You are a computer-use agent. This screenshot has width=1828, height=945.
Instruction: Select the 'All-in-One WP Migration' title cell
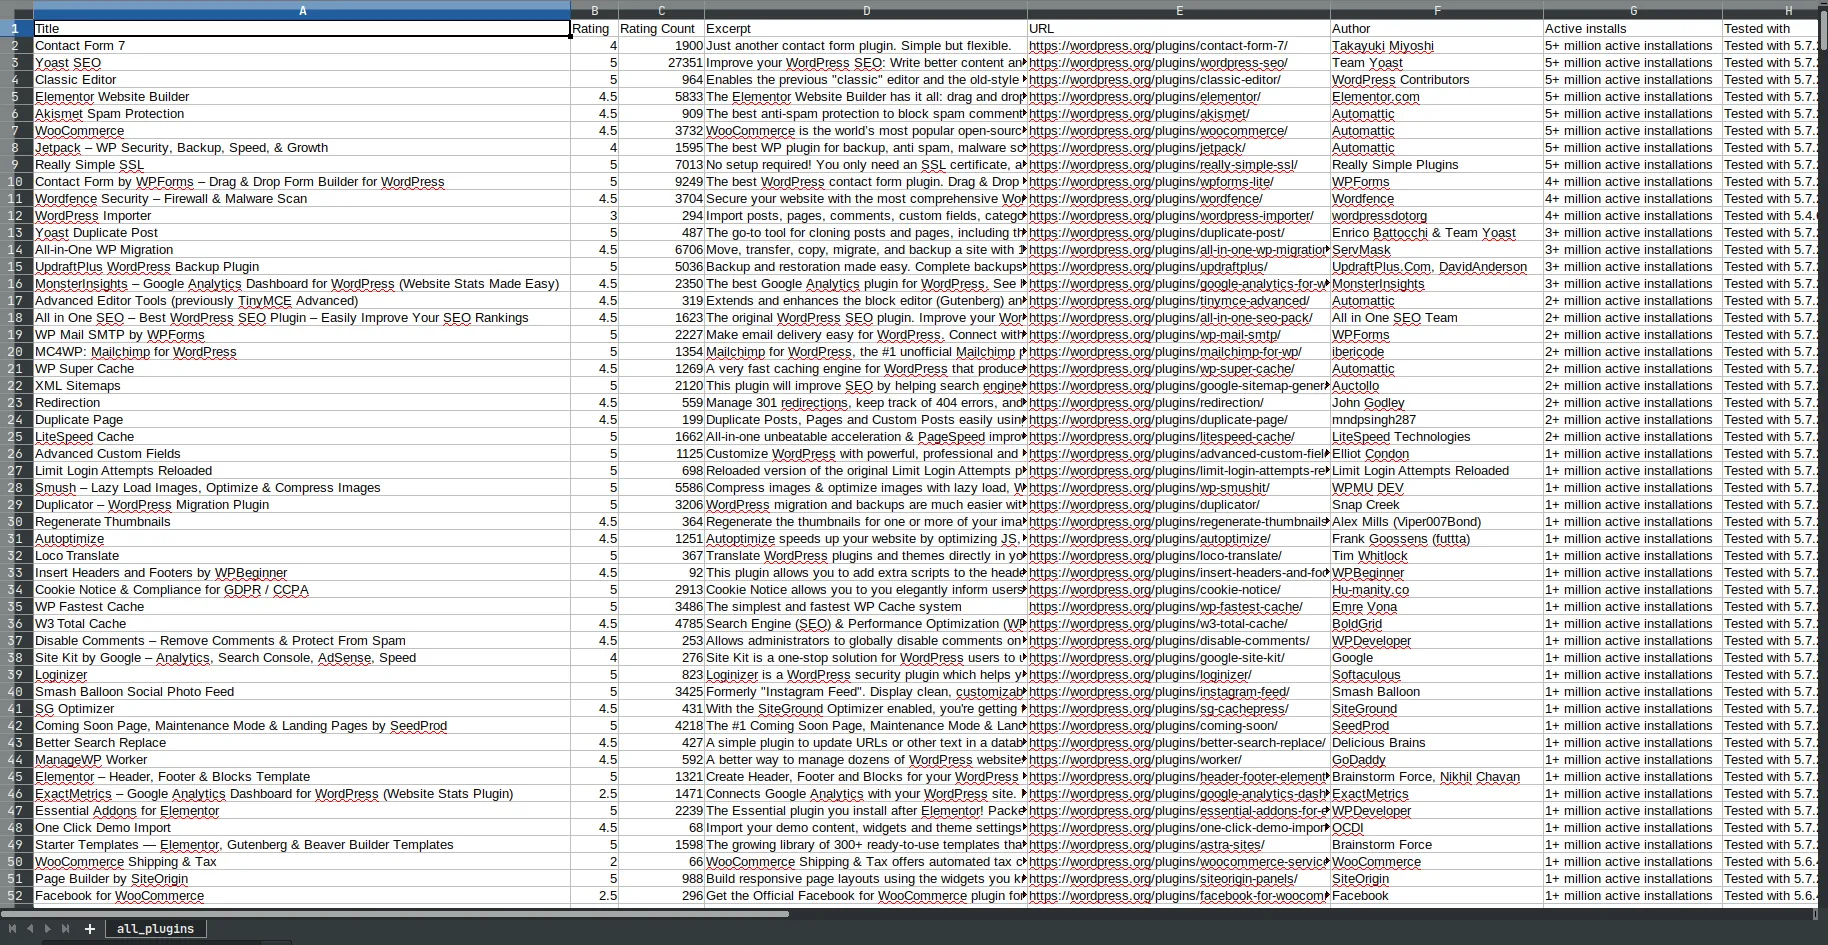click(x=302, y=250)
